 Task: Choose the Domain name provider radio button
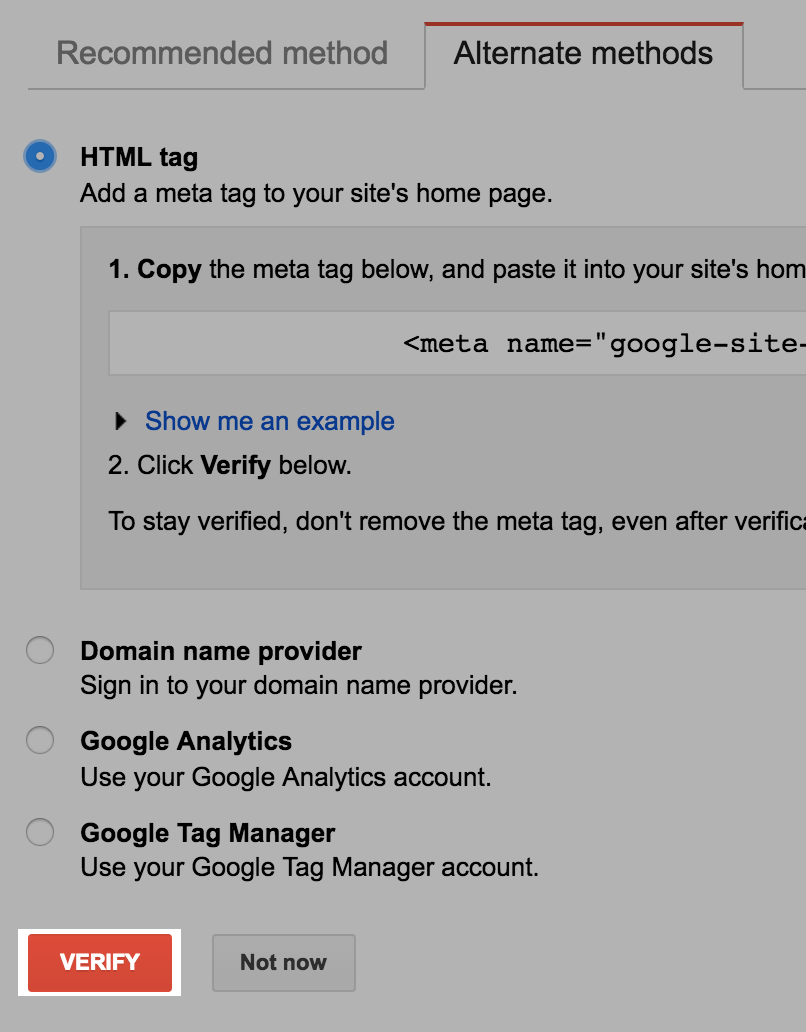[x=40, y=650]
